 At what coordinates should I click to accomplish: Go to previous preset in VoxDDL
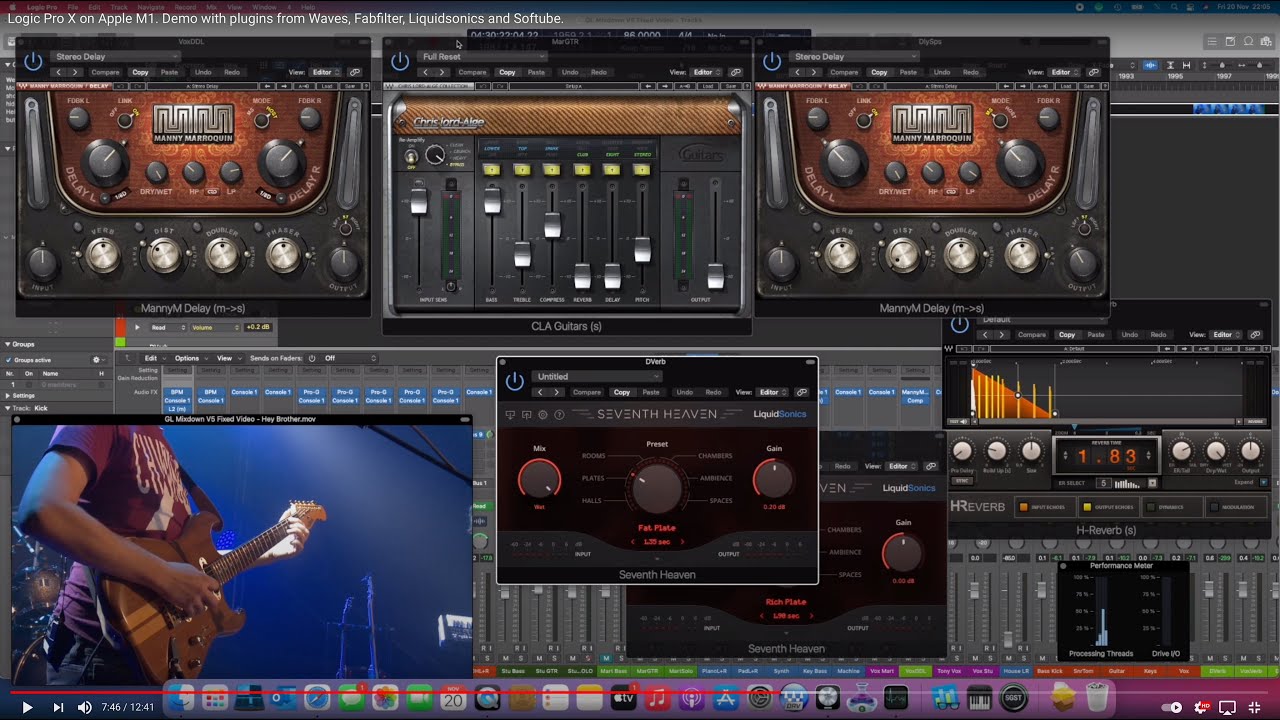click(x=59, y=72)
